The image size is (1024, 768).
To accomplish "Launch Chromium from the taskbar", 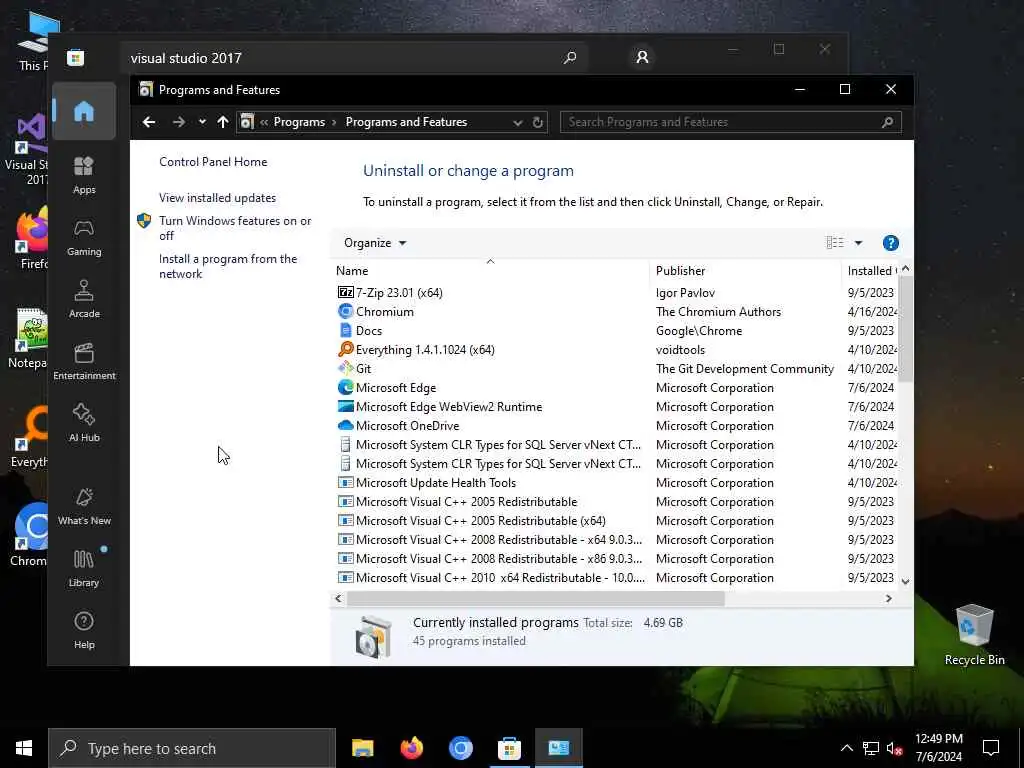I will 460,748.
